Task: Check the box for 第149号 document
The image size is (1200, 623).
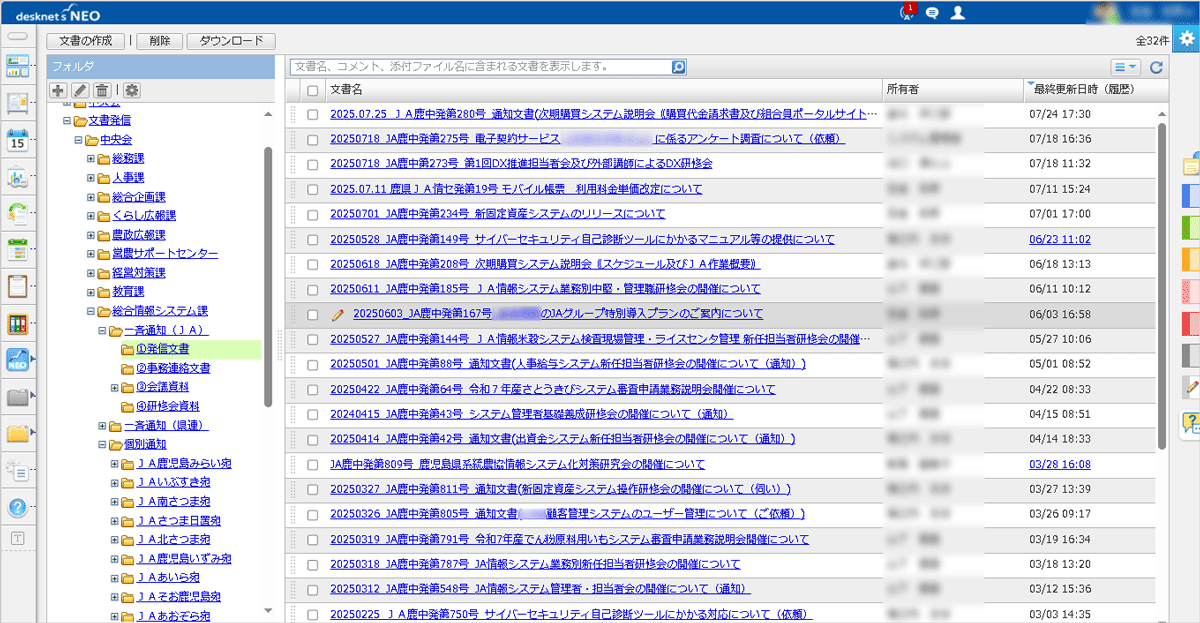Action: coord(313,240)
